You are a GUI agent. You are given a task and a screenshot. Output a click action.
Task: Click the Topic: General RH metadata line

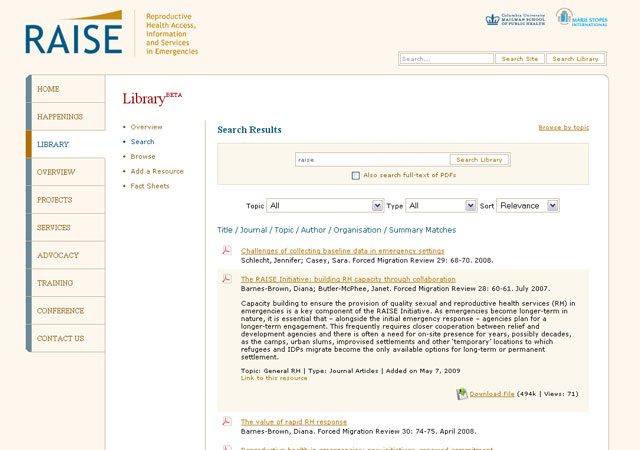[350, 371]
